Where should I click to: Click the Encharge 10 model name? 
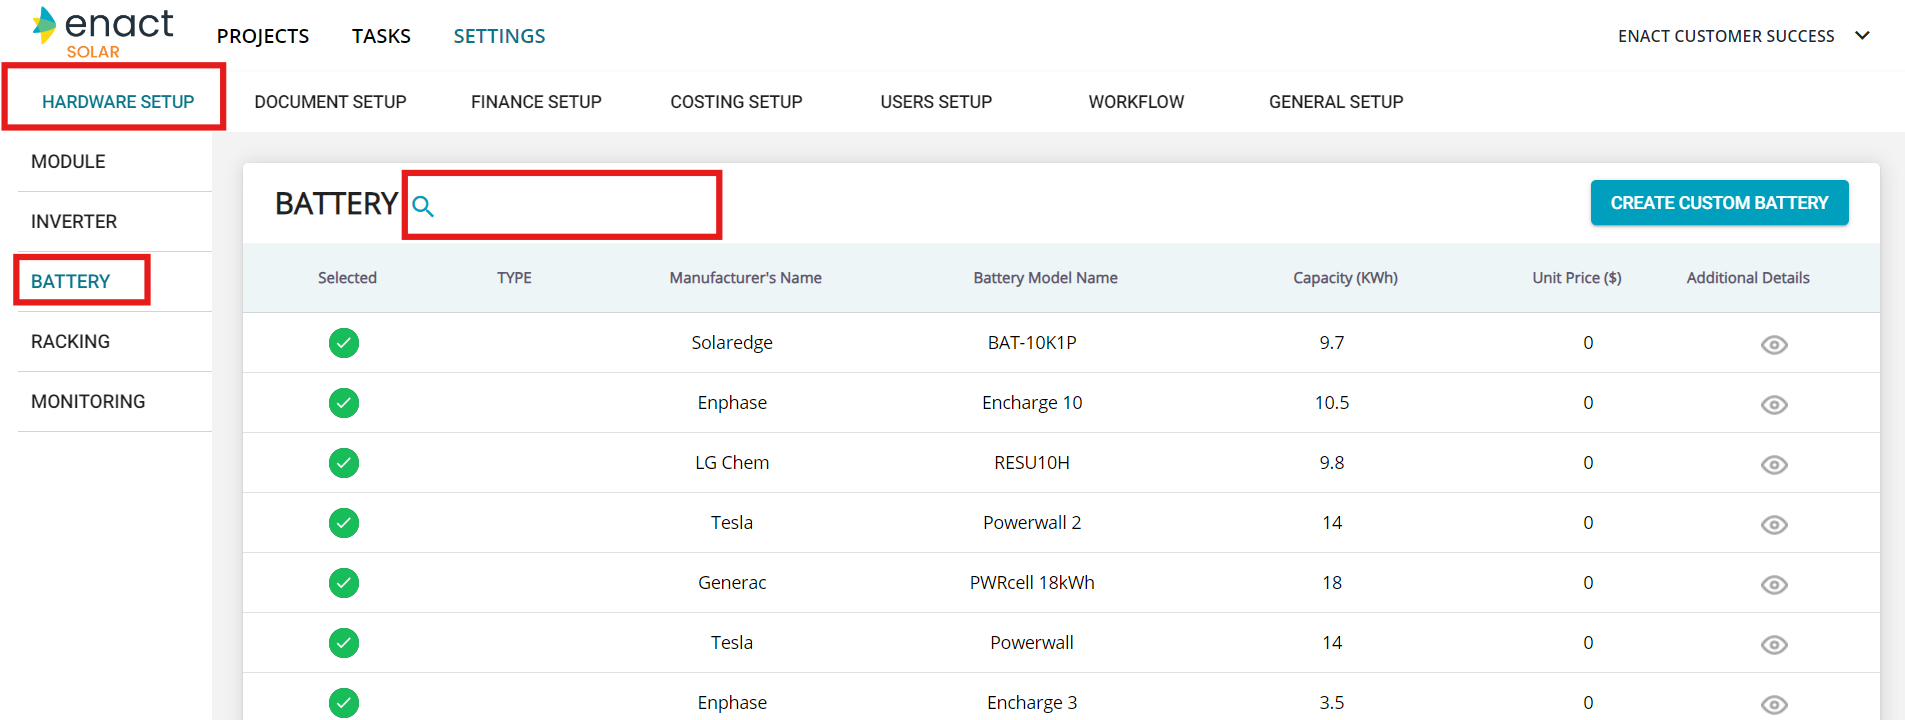(1032, 403)
